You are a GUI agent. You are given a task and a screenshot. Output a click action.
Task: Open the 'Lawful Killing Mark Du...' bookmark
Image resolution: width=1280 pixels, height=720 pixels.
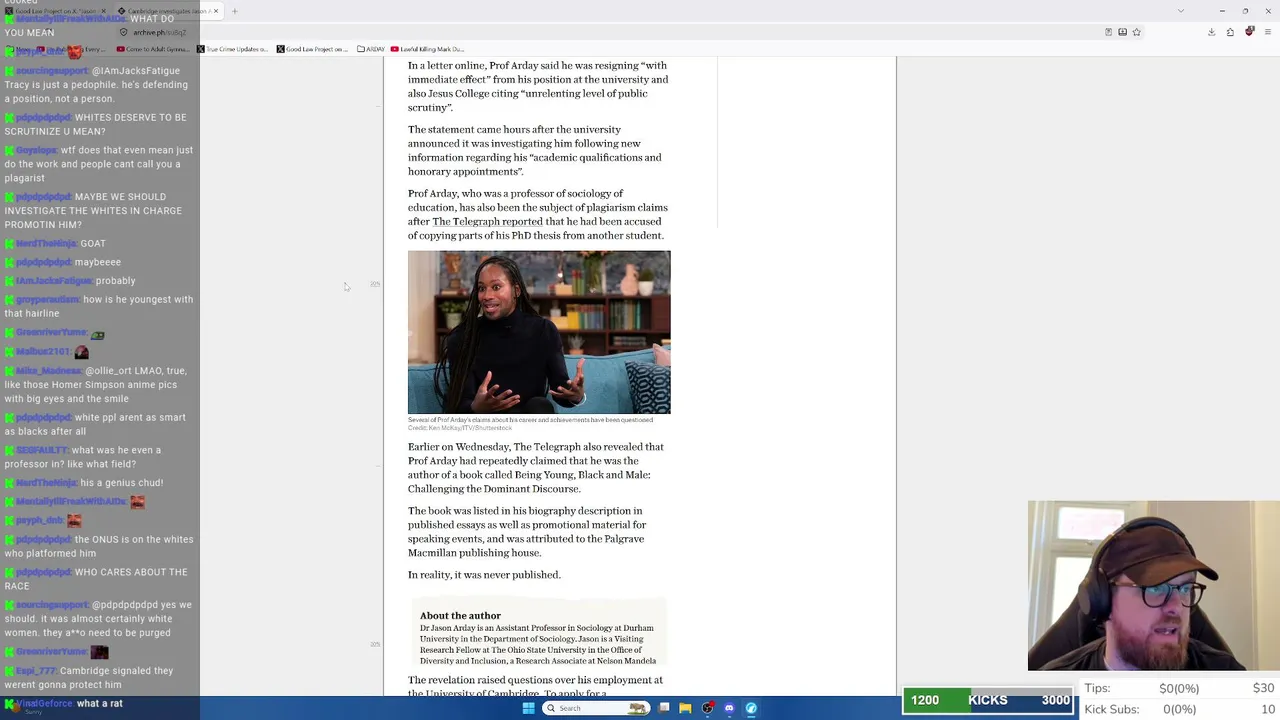(x=428, y=49)
